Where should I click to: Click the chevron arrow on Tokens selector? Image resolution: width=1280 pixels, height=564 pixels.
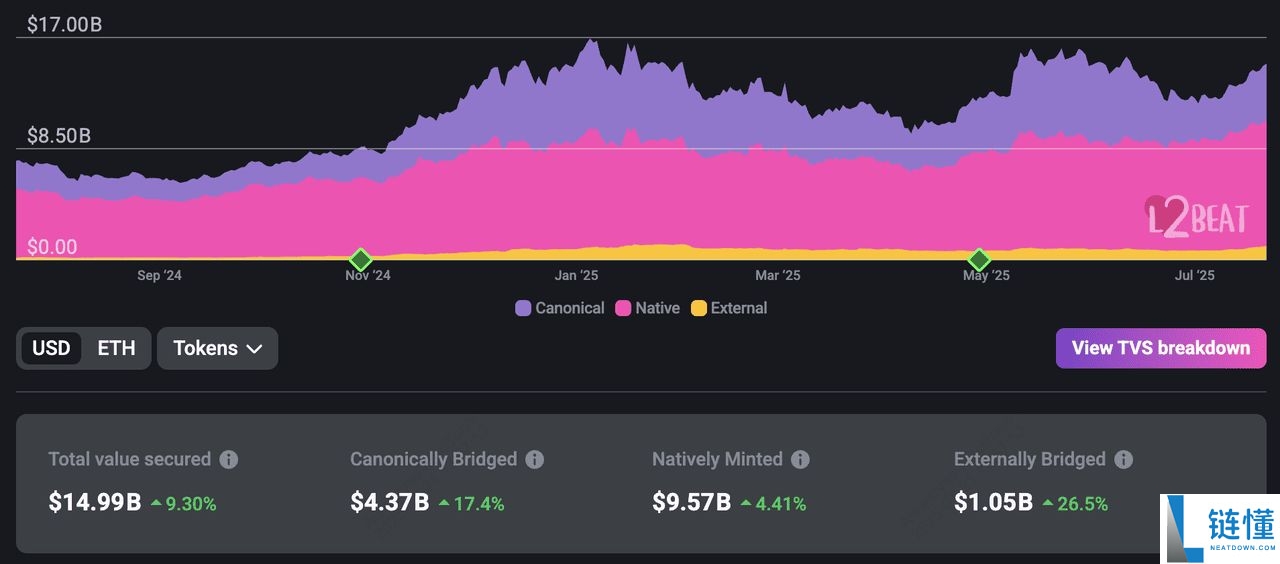click(254, 349)
